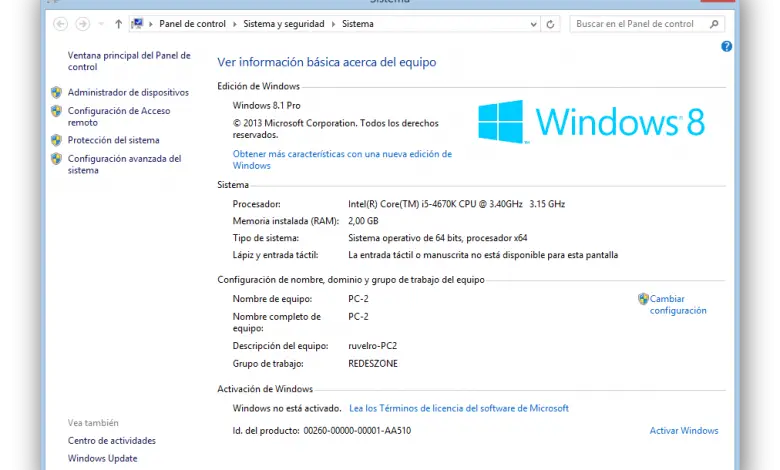Select Sistema y seguridad in the breadcrumb
This screenshot has height=470, width=780.
(x=284, y=24)
